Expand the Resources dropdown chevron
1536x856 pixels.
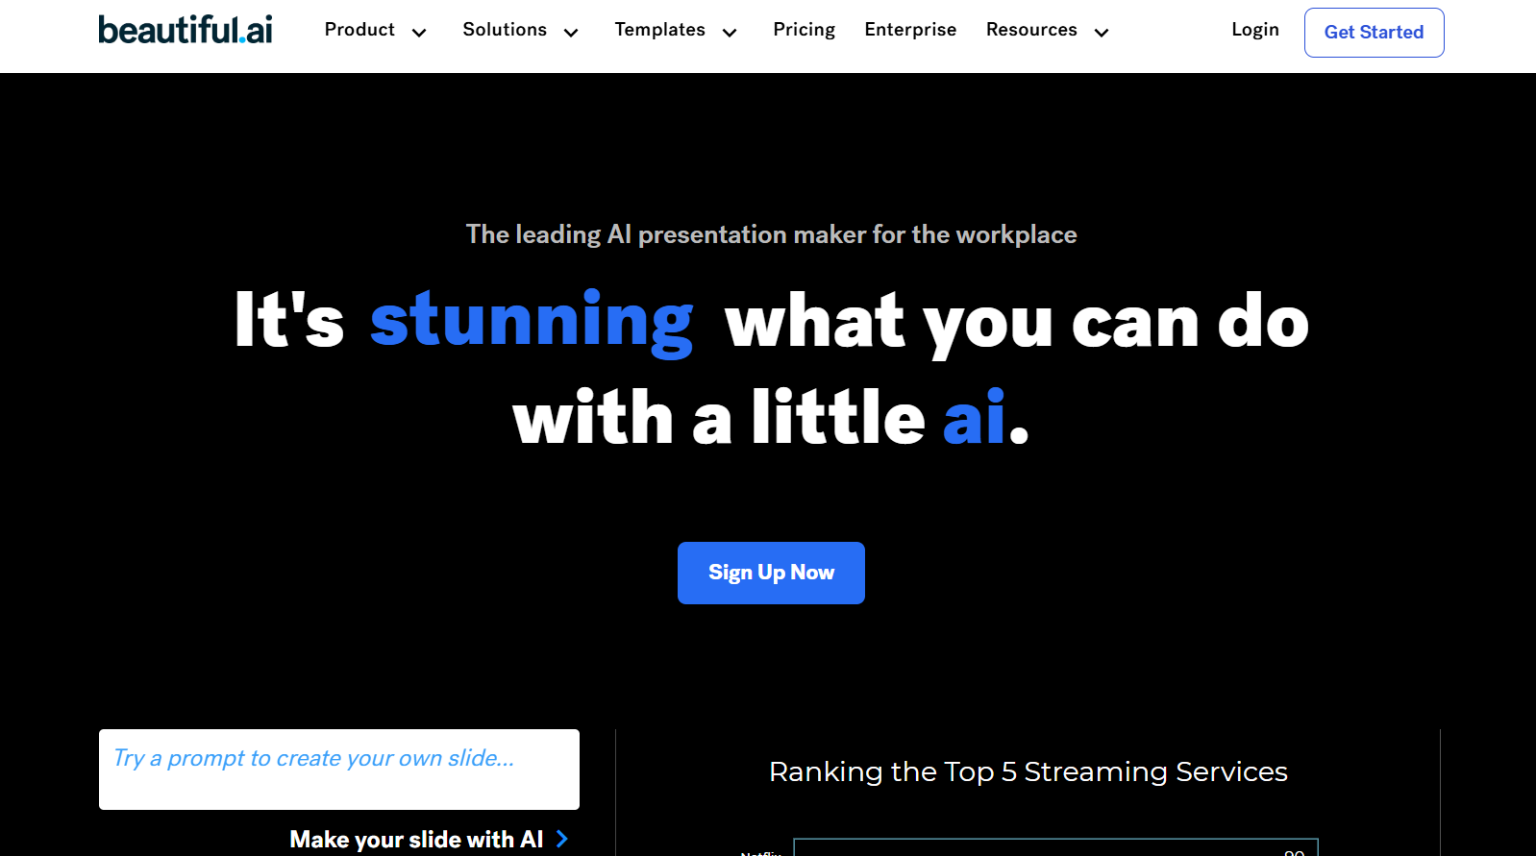click(x=1102, y=33)
